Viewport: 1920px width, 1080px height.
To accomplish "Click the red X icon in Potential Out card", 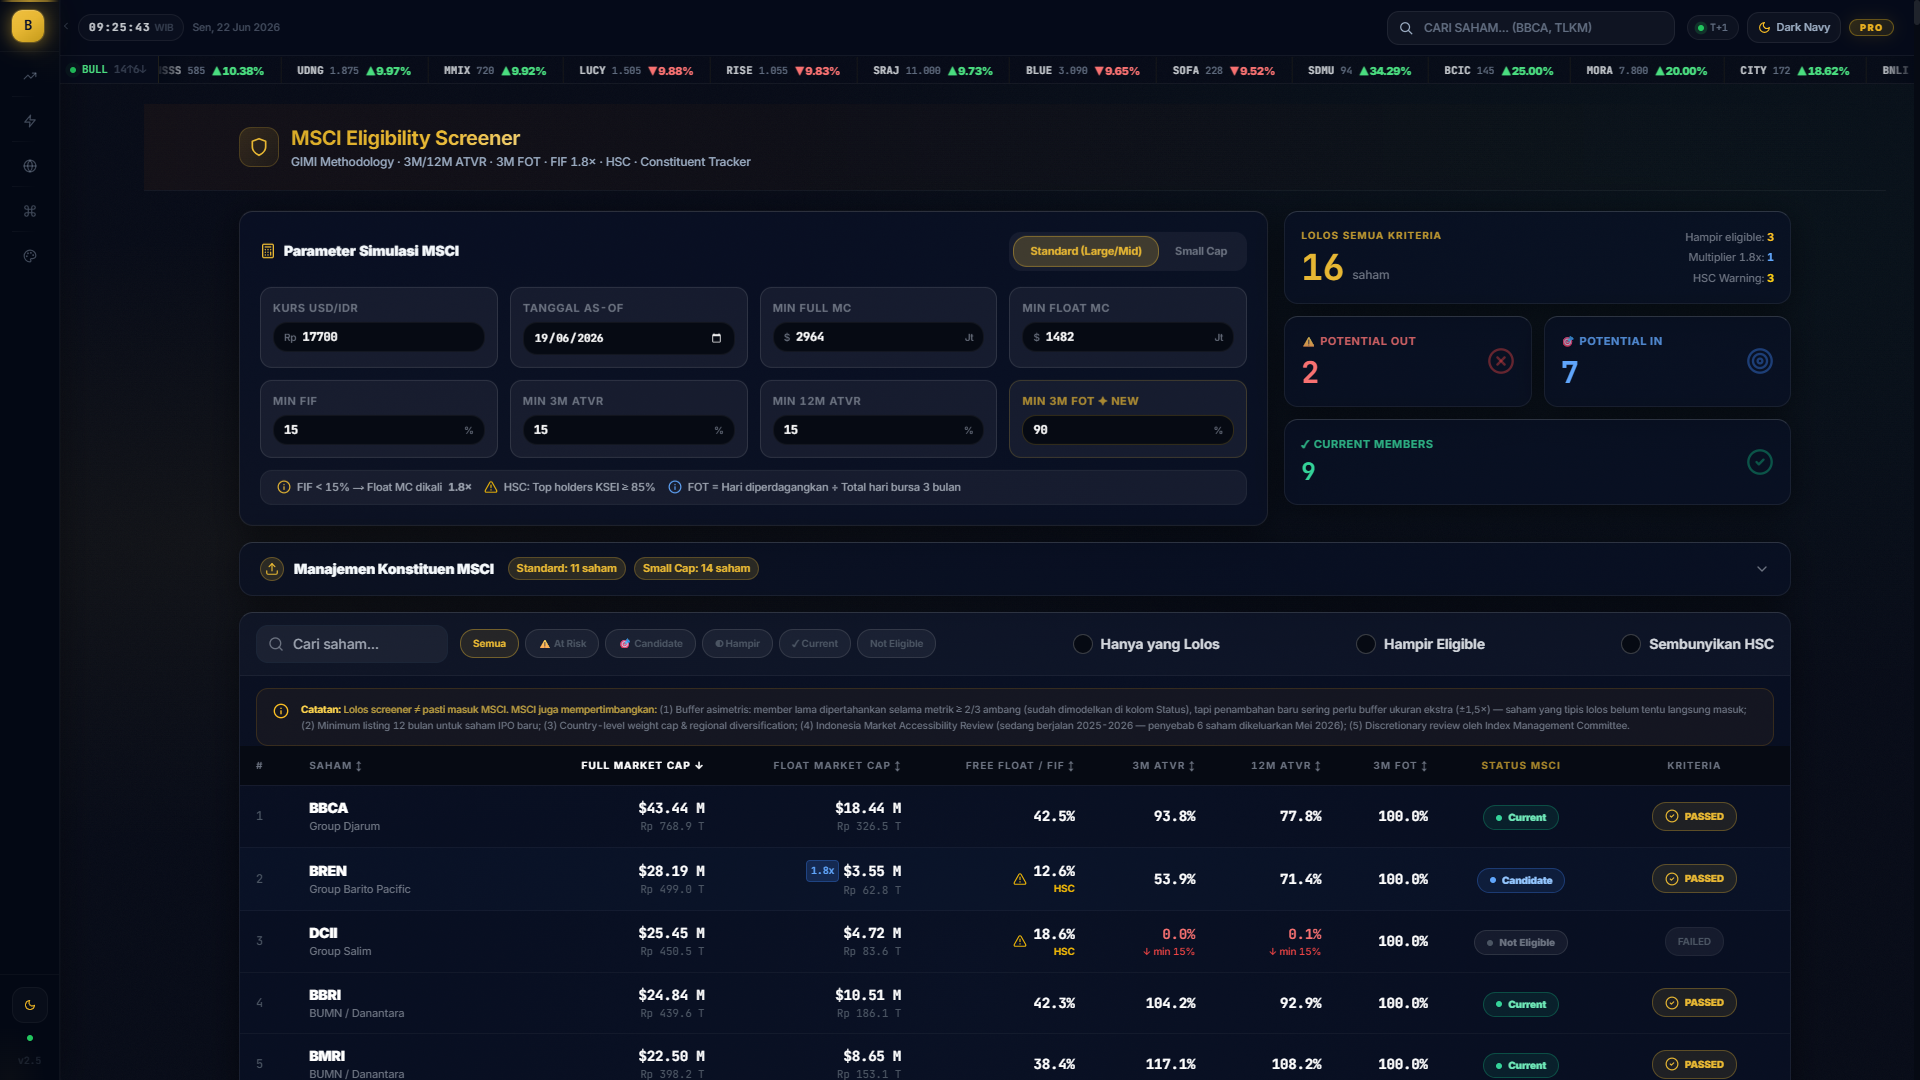I will (x=1501, y=361).
